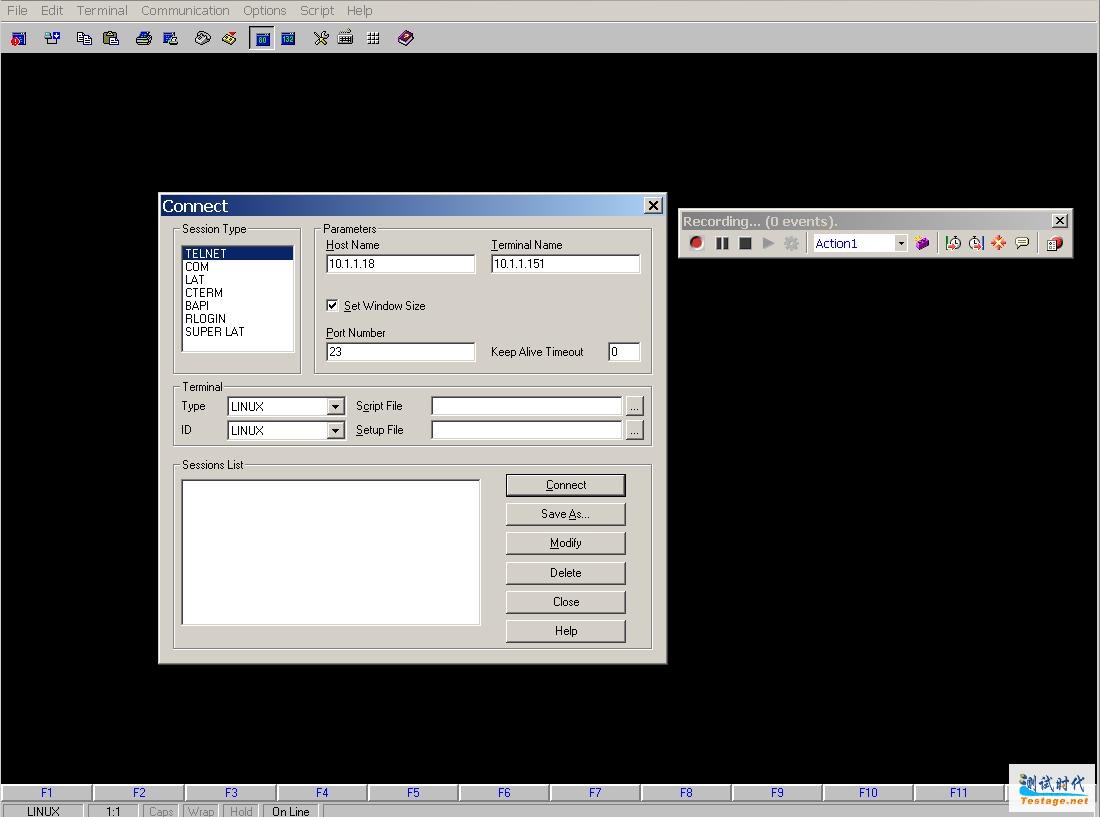
Task: Click the purple help book icon
Action: (405, 38)
